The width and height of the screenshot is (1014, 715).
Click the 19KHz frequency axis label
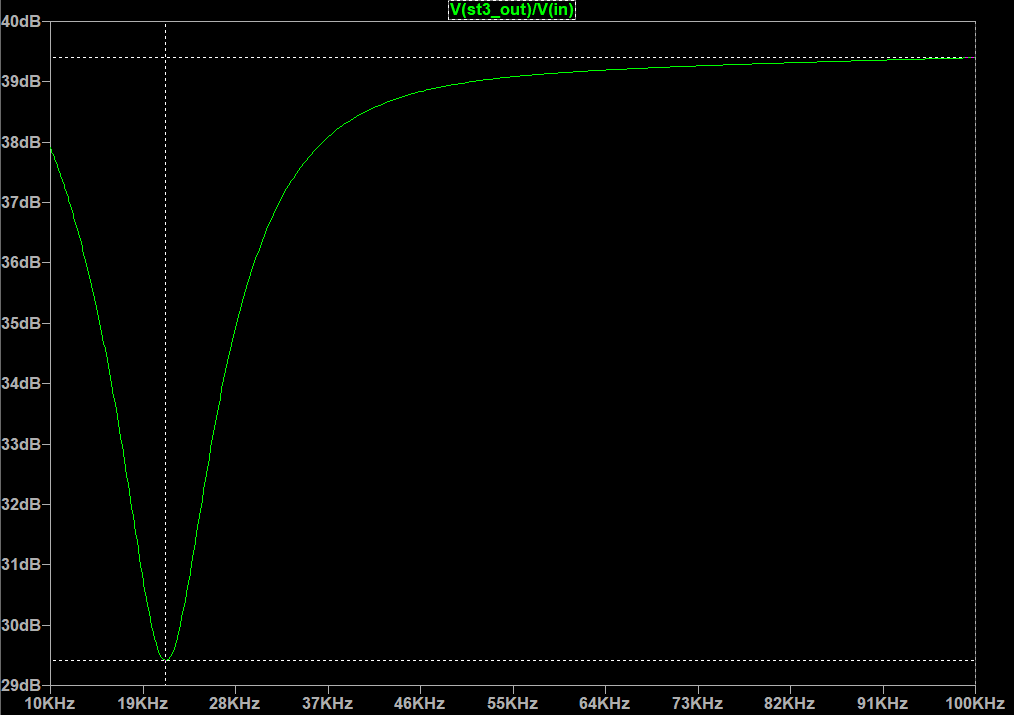[142, 704]
